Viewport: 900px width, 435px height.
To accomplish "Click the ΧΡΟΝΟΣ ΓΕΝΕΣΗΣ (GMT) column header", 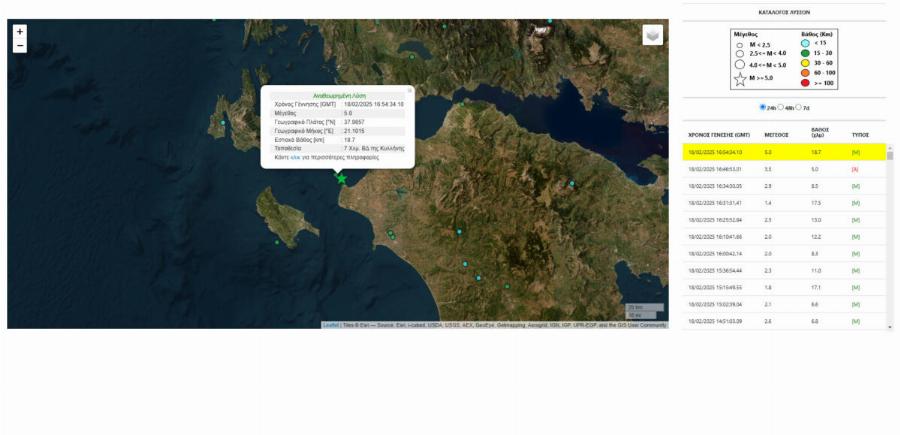I will point(719,135).
